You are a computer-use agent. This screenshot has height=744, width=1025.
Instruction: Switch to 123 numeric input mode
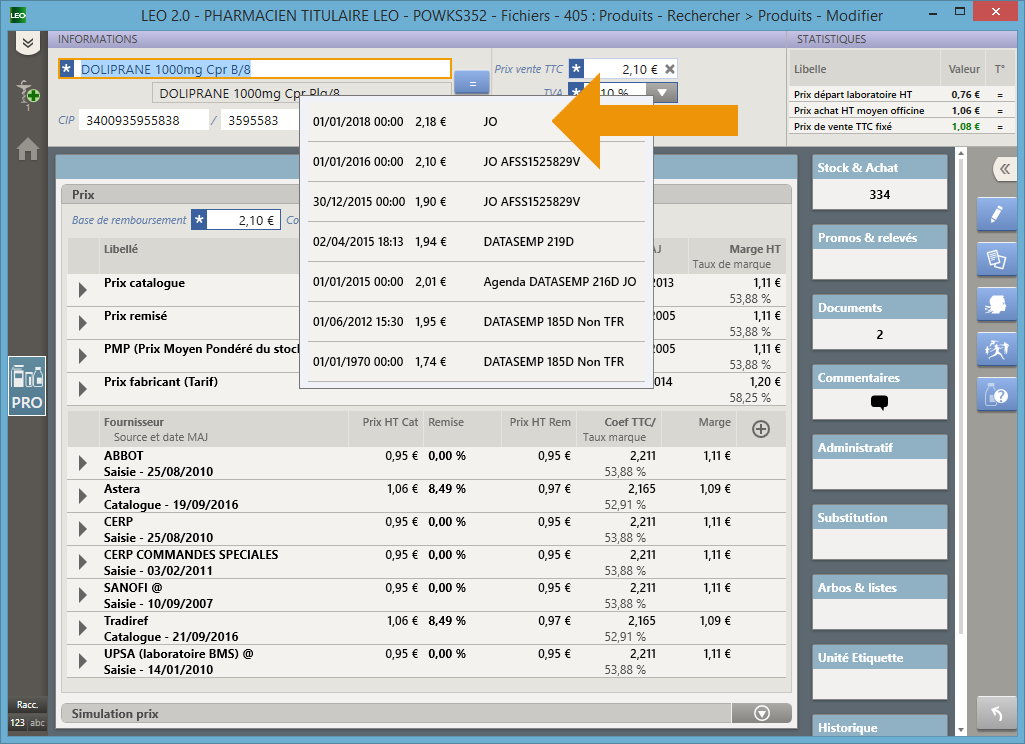pos(18,722)
